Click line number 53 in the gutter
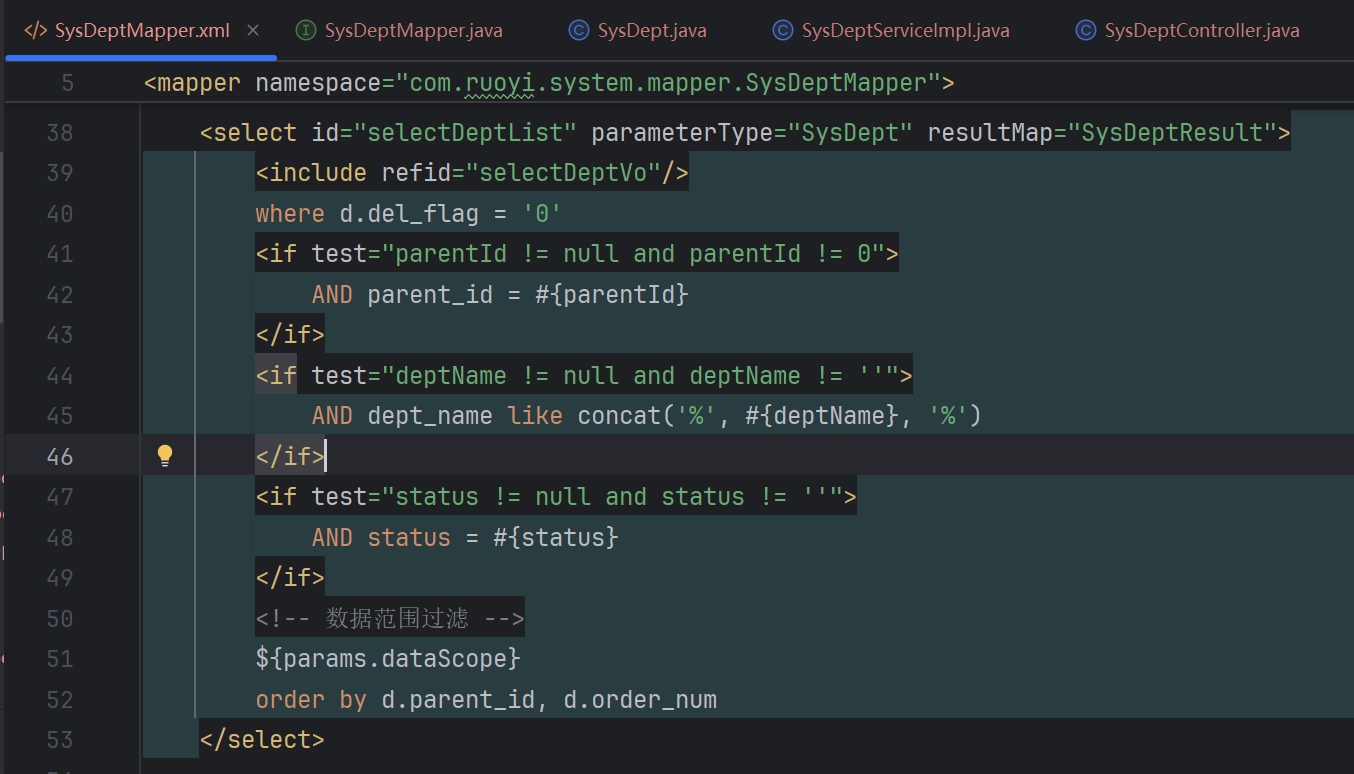Screen dimensions: 1354x774 (60, 740)
